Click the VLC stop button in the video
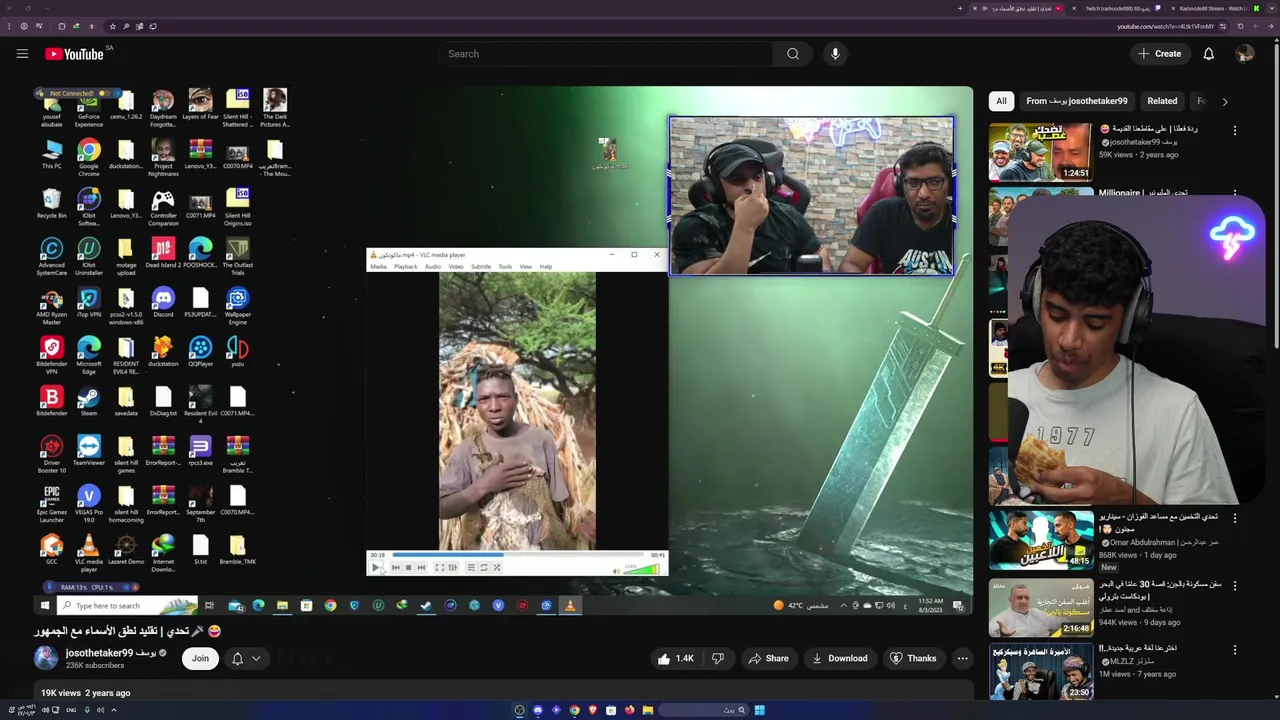This screenshot has height=720, width=1280. point(408,568)
